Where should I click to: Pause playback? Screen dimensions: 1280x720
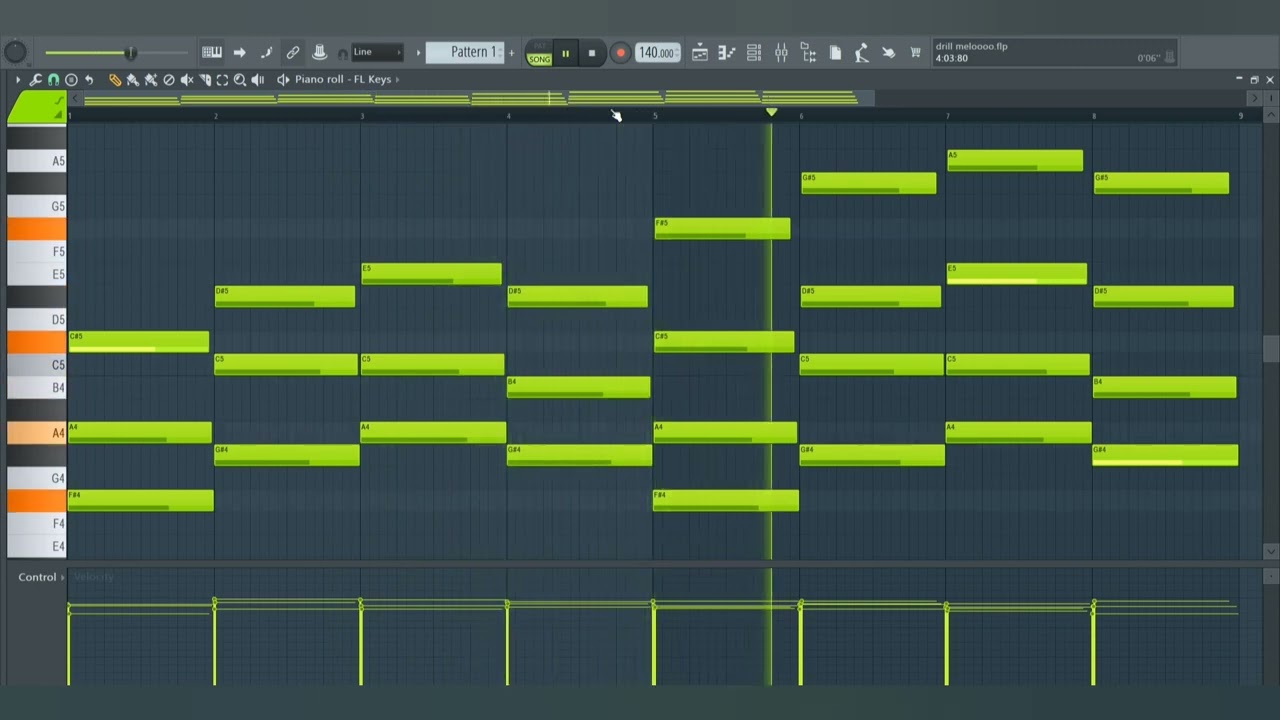pos(565,53)
